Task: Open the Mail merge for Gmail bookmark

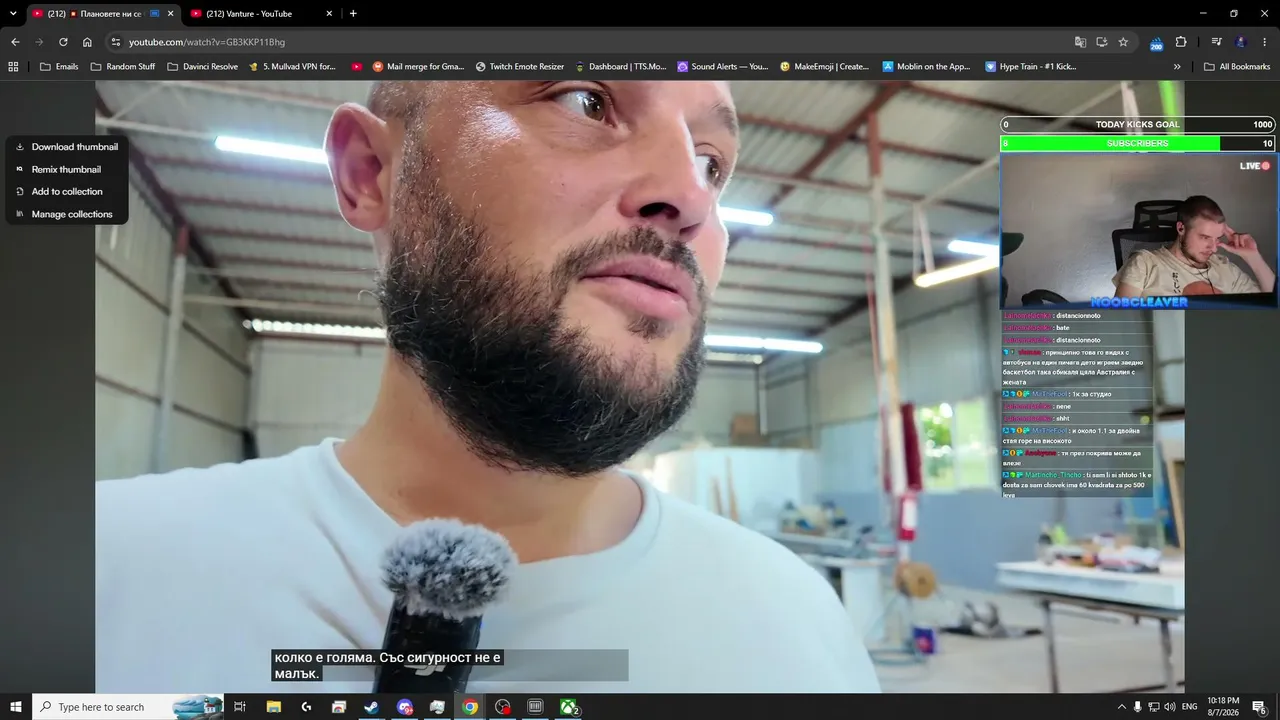Action: [418, 67]
